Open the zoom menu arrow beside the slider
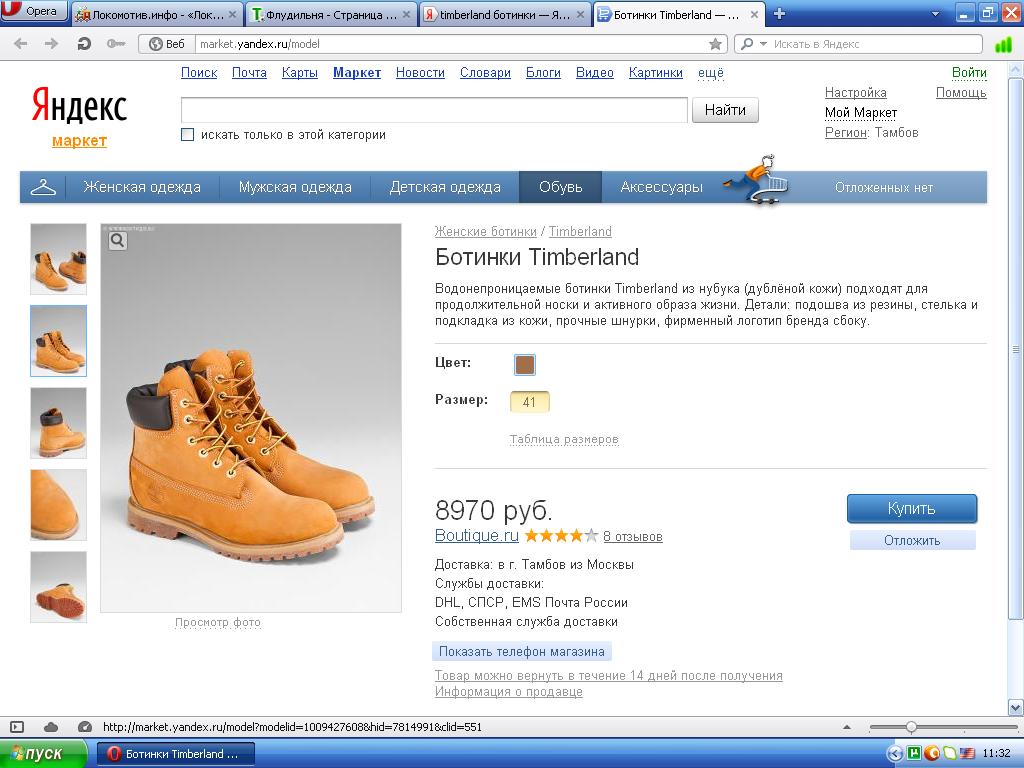This screenshot has width=1024, height=768. [x=847, y=727]
